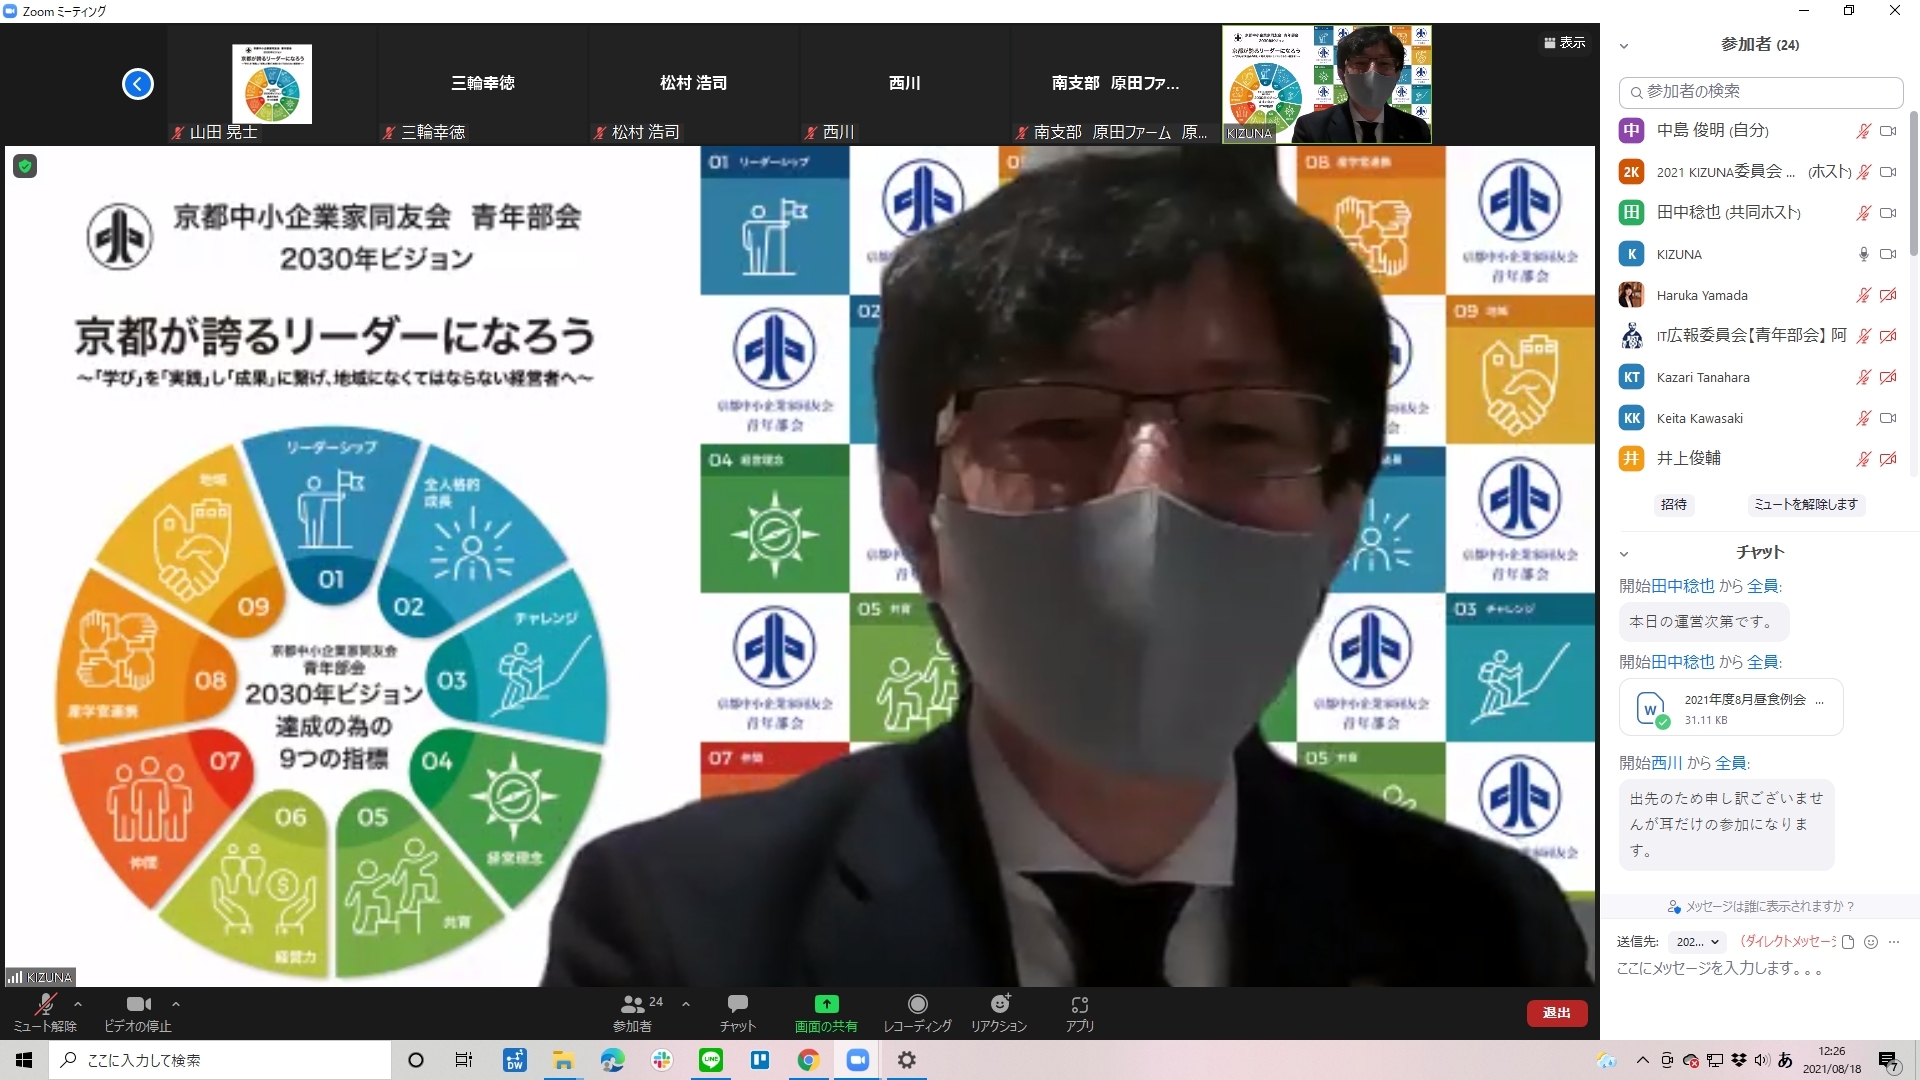Viewport: 1920px width, 1080px height.
Task: Open Microsoft Edge from the taskbar
Action: point(612,1060)
